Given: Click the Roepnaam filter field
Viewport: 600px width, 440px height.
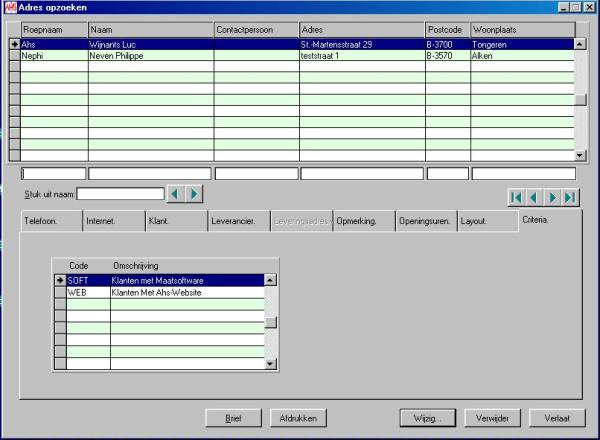Looking at the screenshot, I should click(x=54, y=174).
